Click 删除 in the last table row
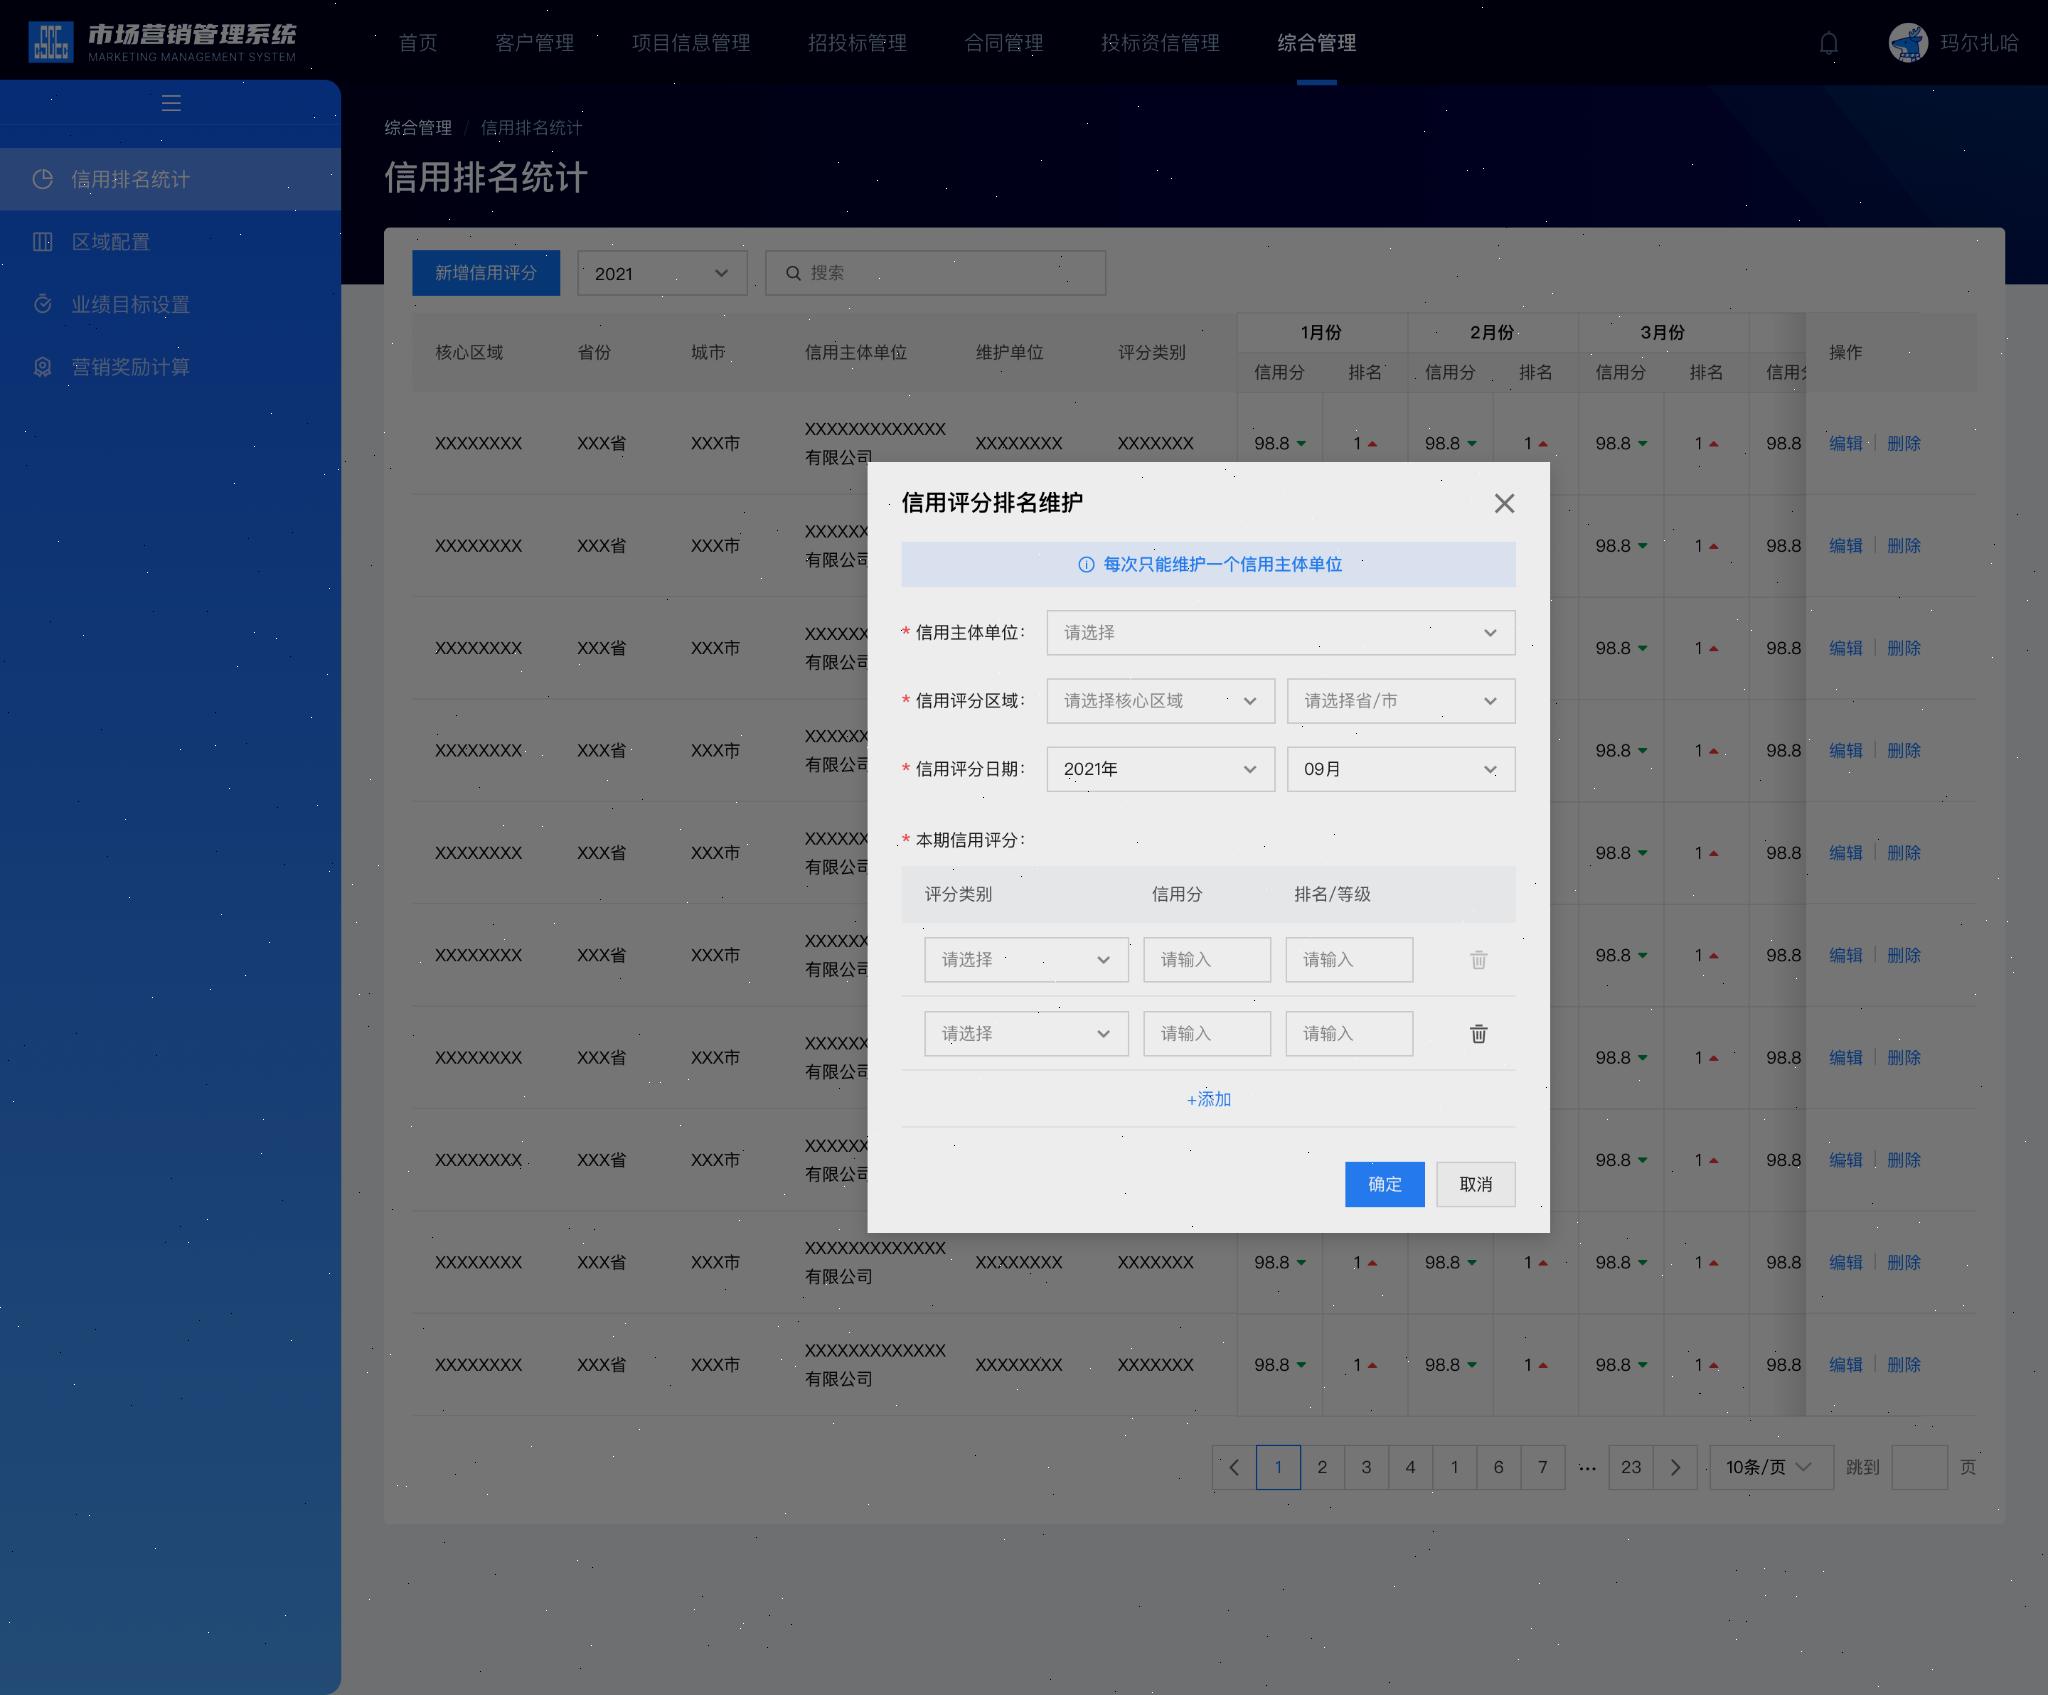Viewport: 2048px width, 1695px height. coord(1904,1365)
